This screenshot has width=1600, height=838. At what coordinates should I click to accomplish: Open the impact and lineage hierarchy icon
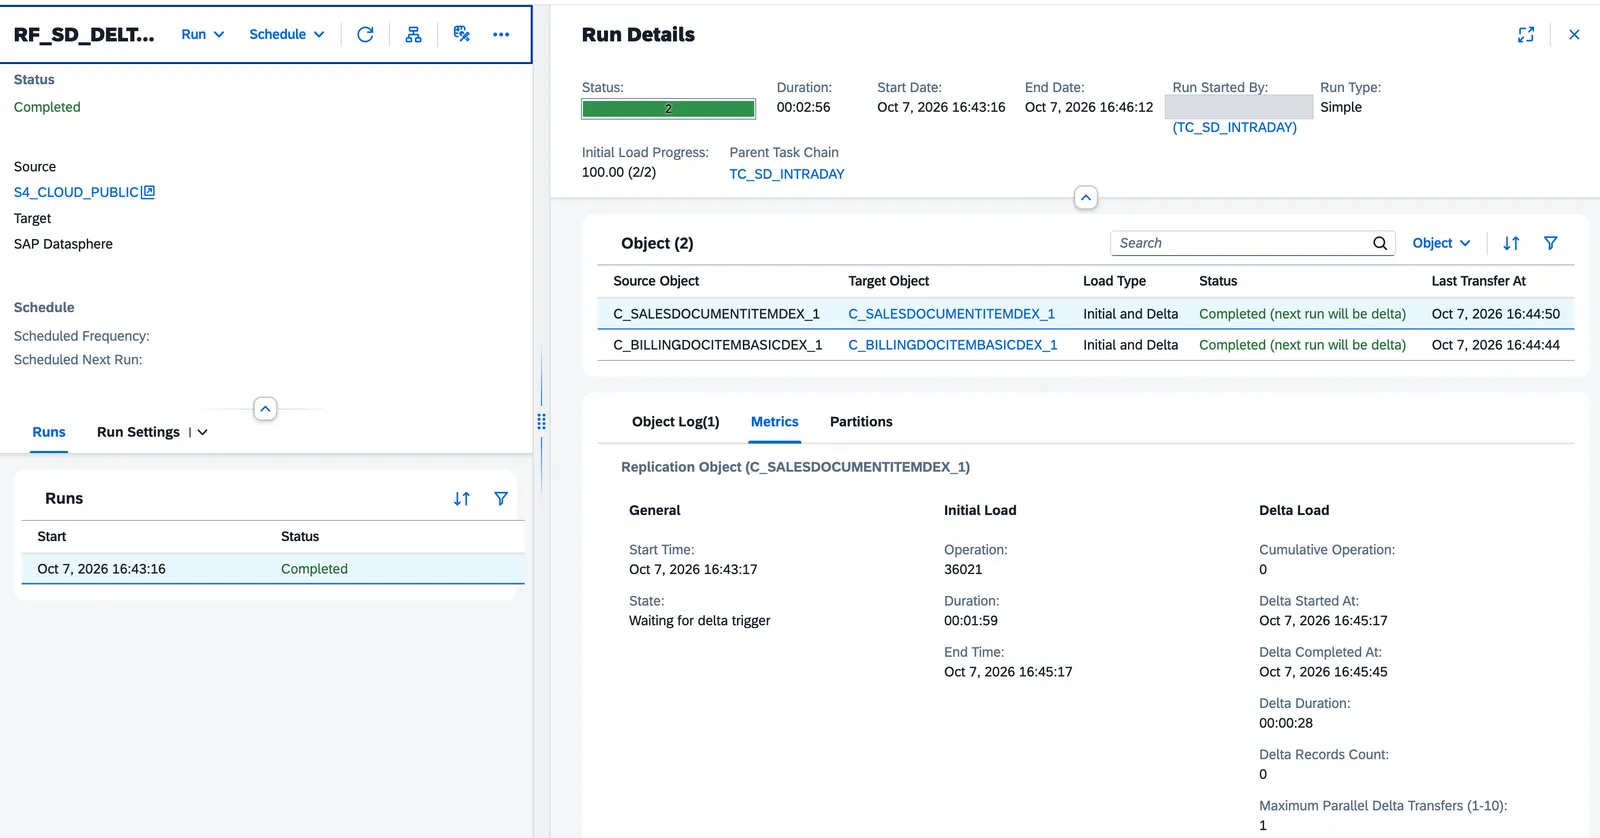(x=413, y=34)
